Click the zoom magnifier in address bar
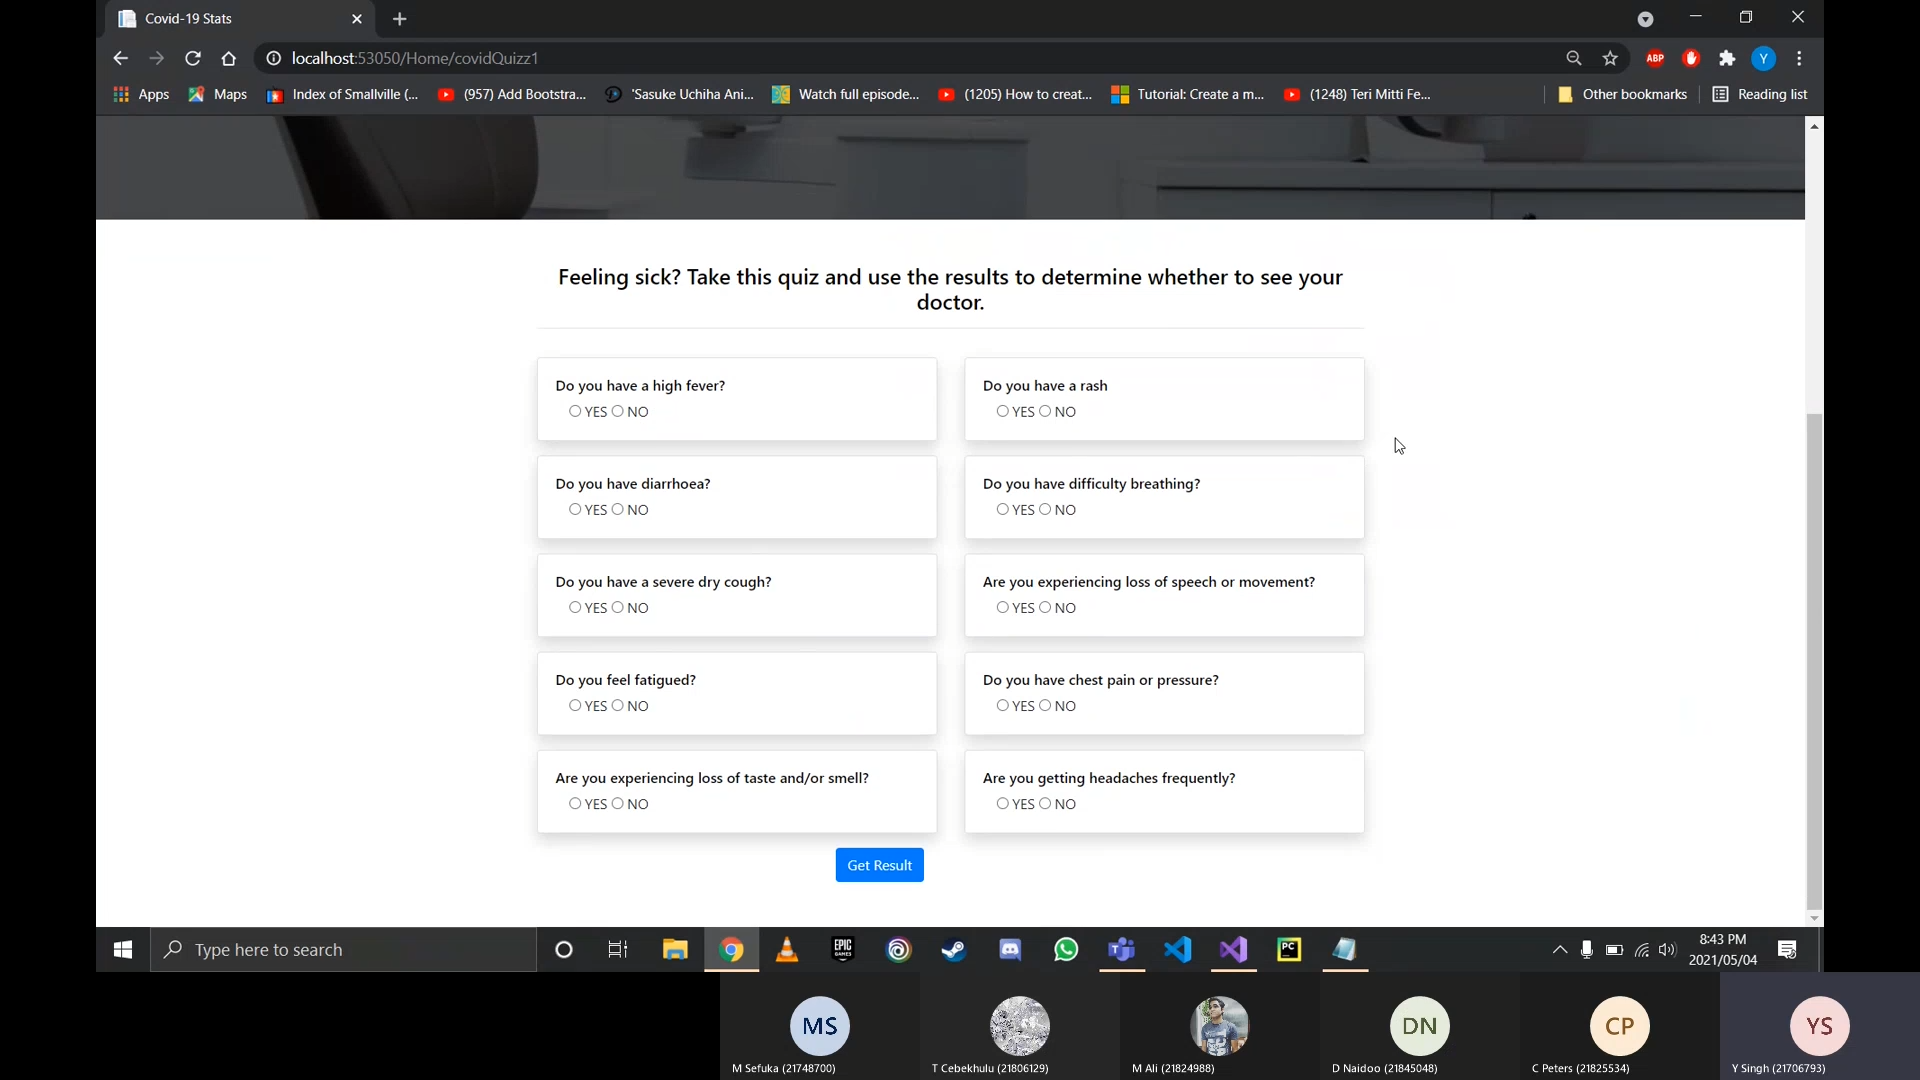The image size is (1920, 1080). 1574,59
